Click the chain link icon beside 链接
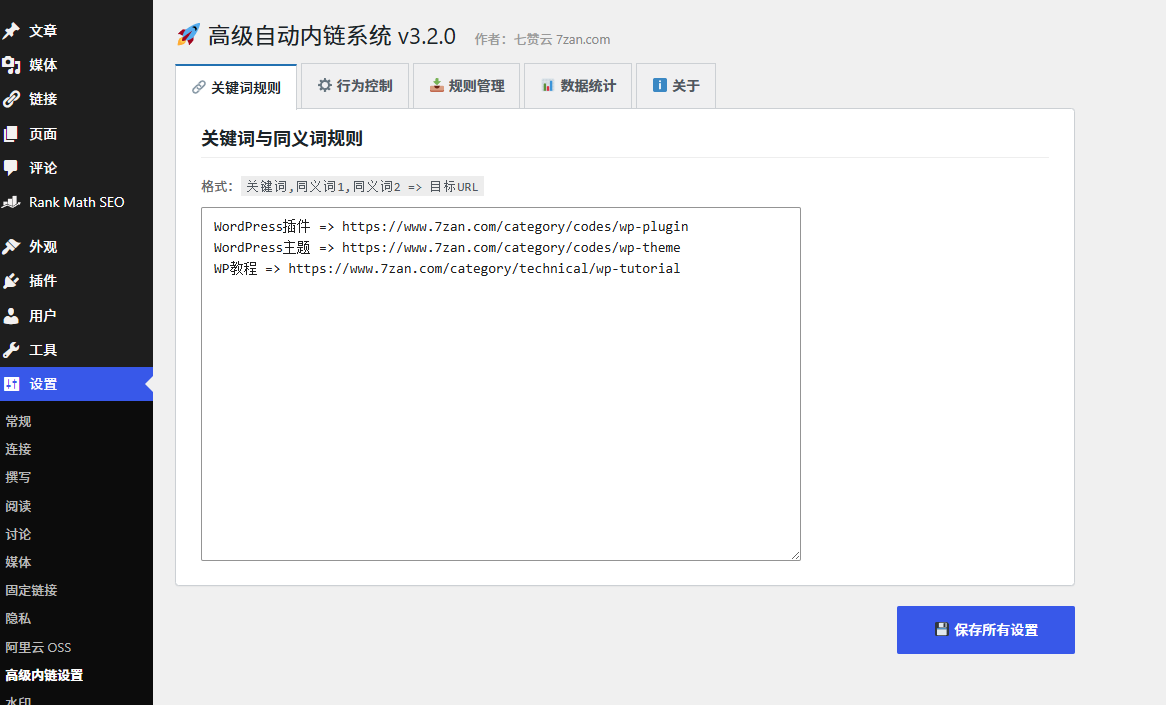Viewport: 1166px width, 705px height. [11, 99]
